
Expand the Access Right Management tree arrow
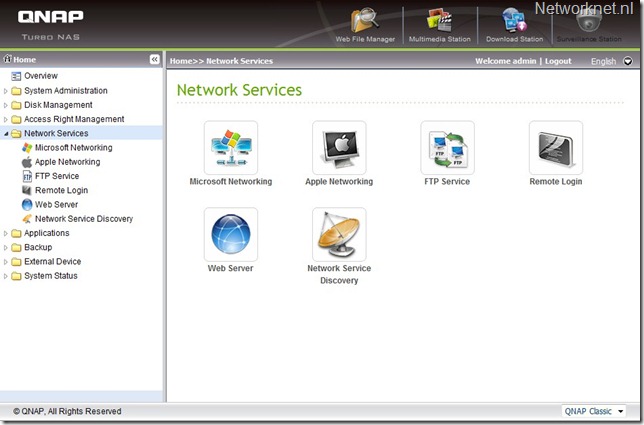[5, 119]
